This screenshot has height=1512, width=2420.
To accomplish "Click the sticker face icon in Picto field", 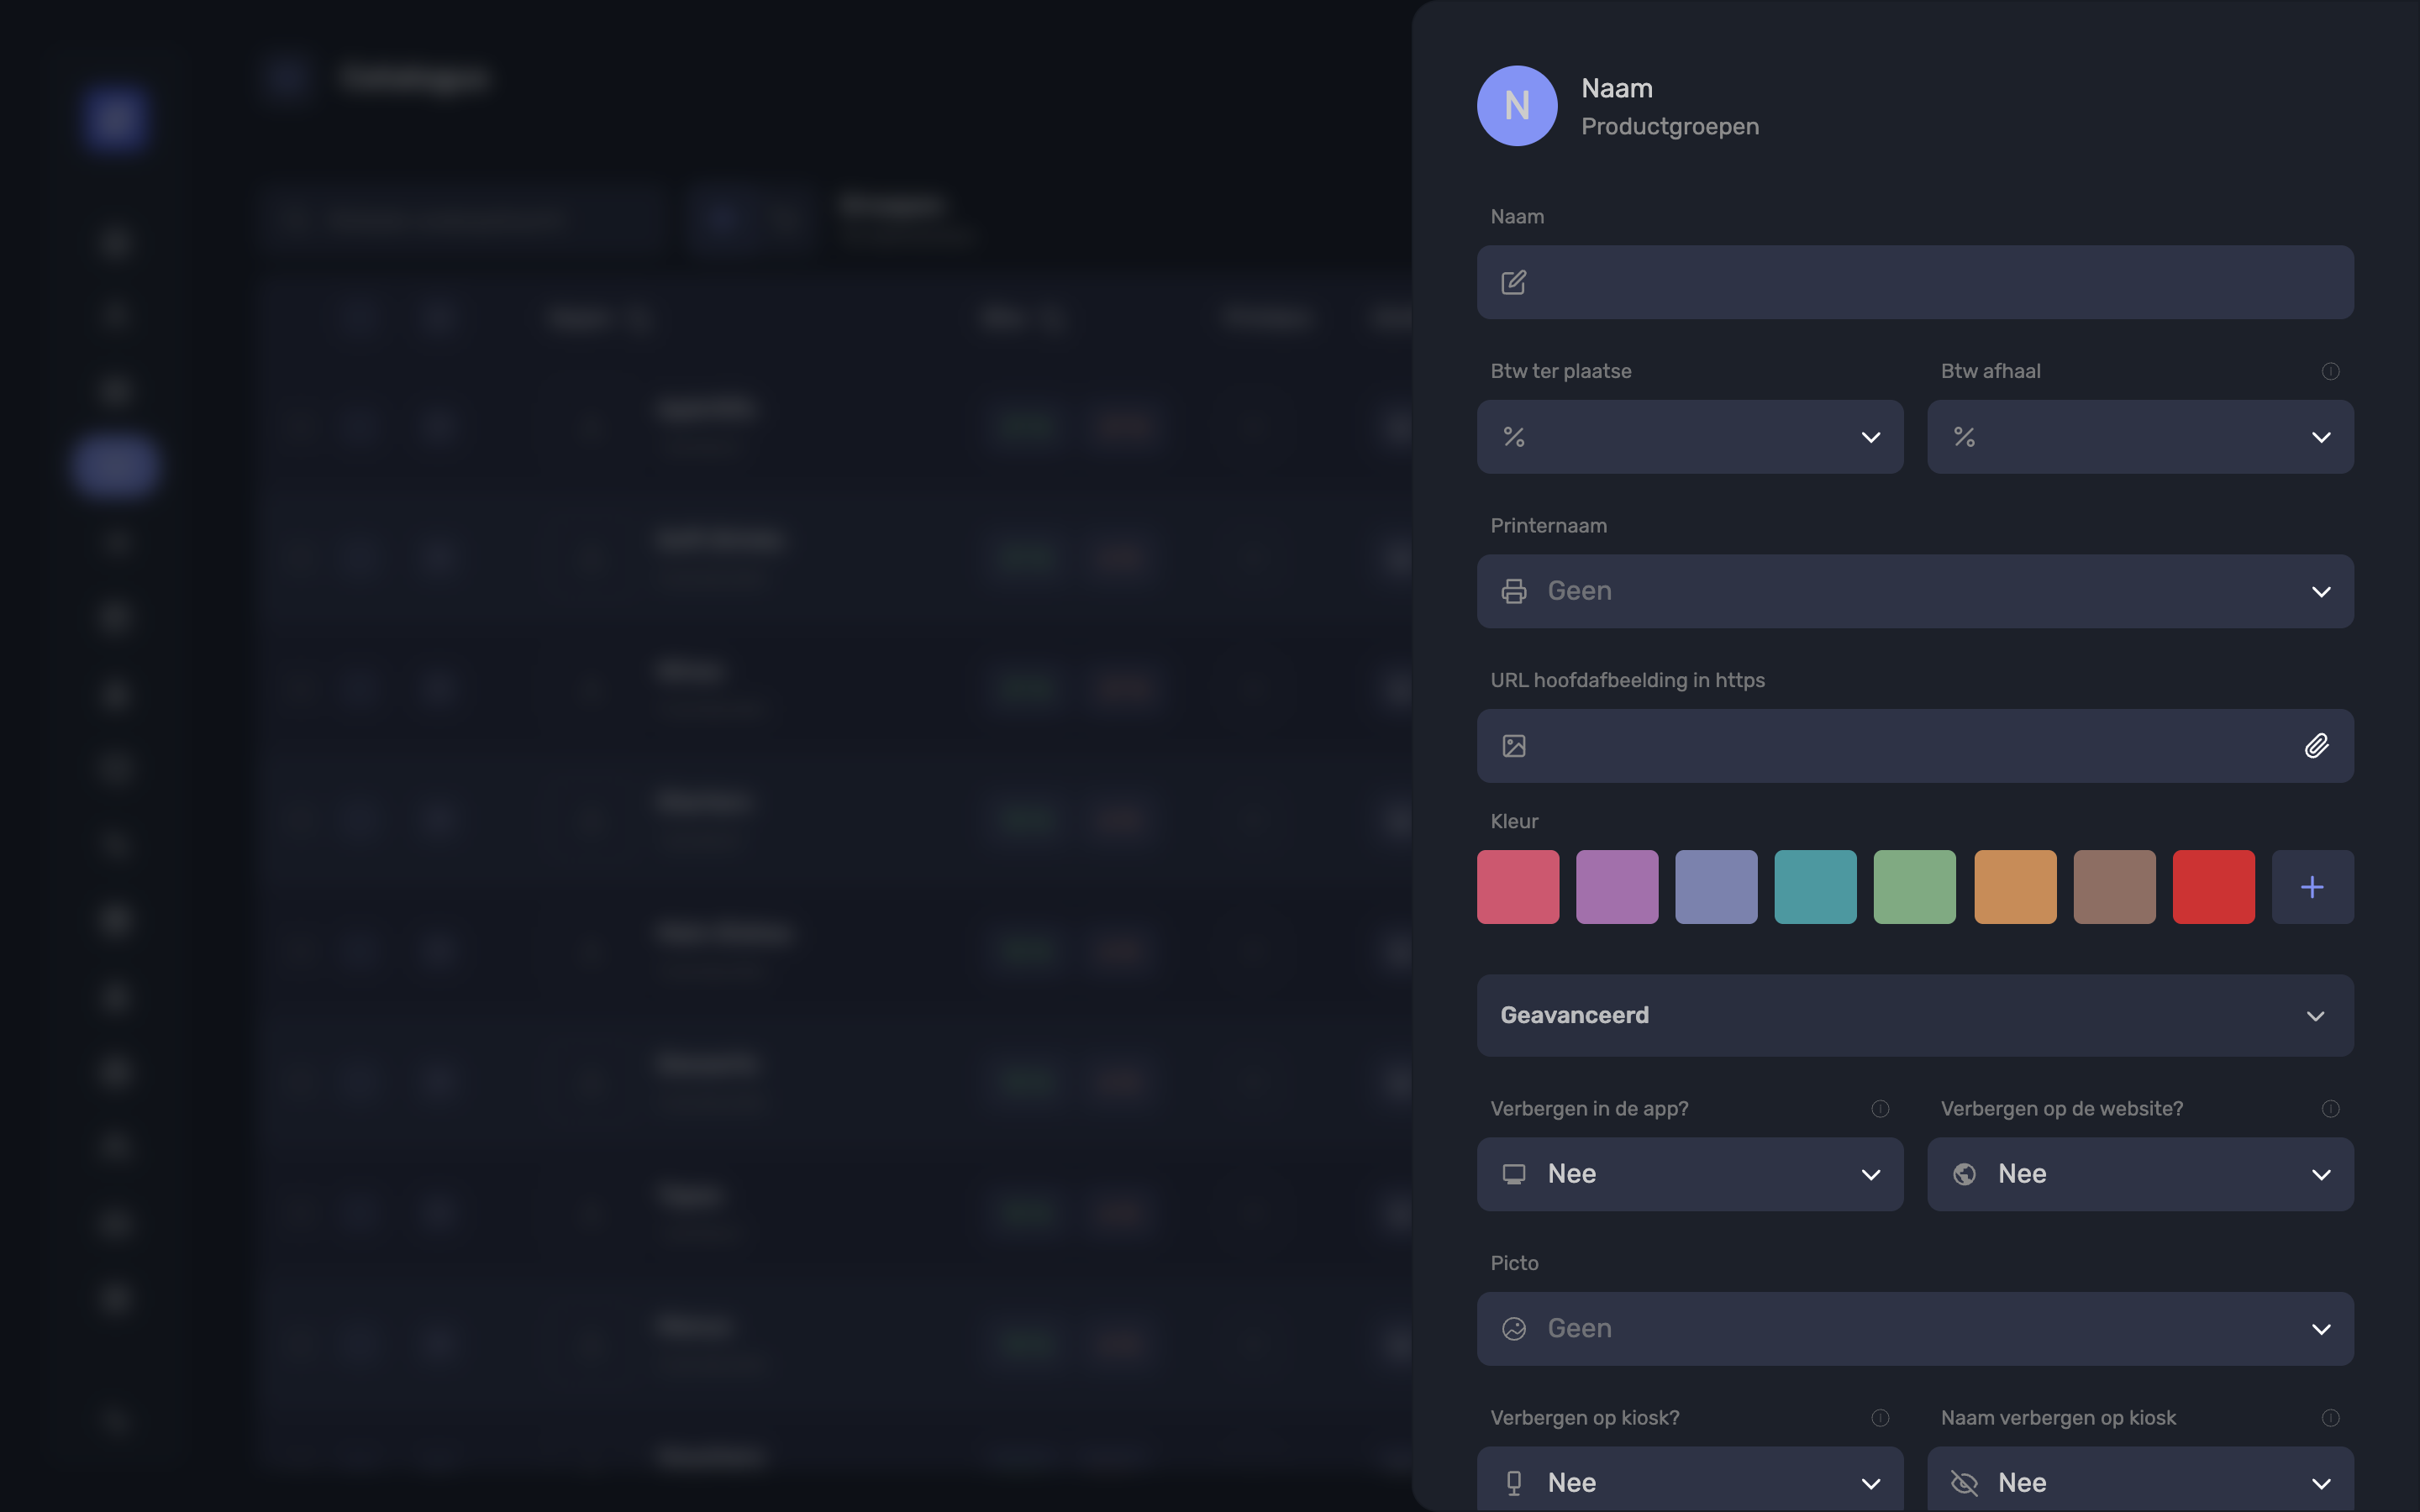I will tap(1514, 1328).
